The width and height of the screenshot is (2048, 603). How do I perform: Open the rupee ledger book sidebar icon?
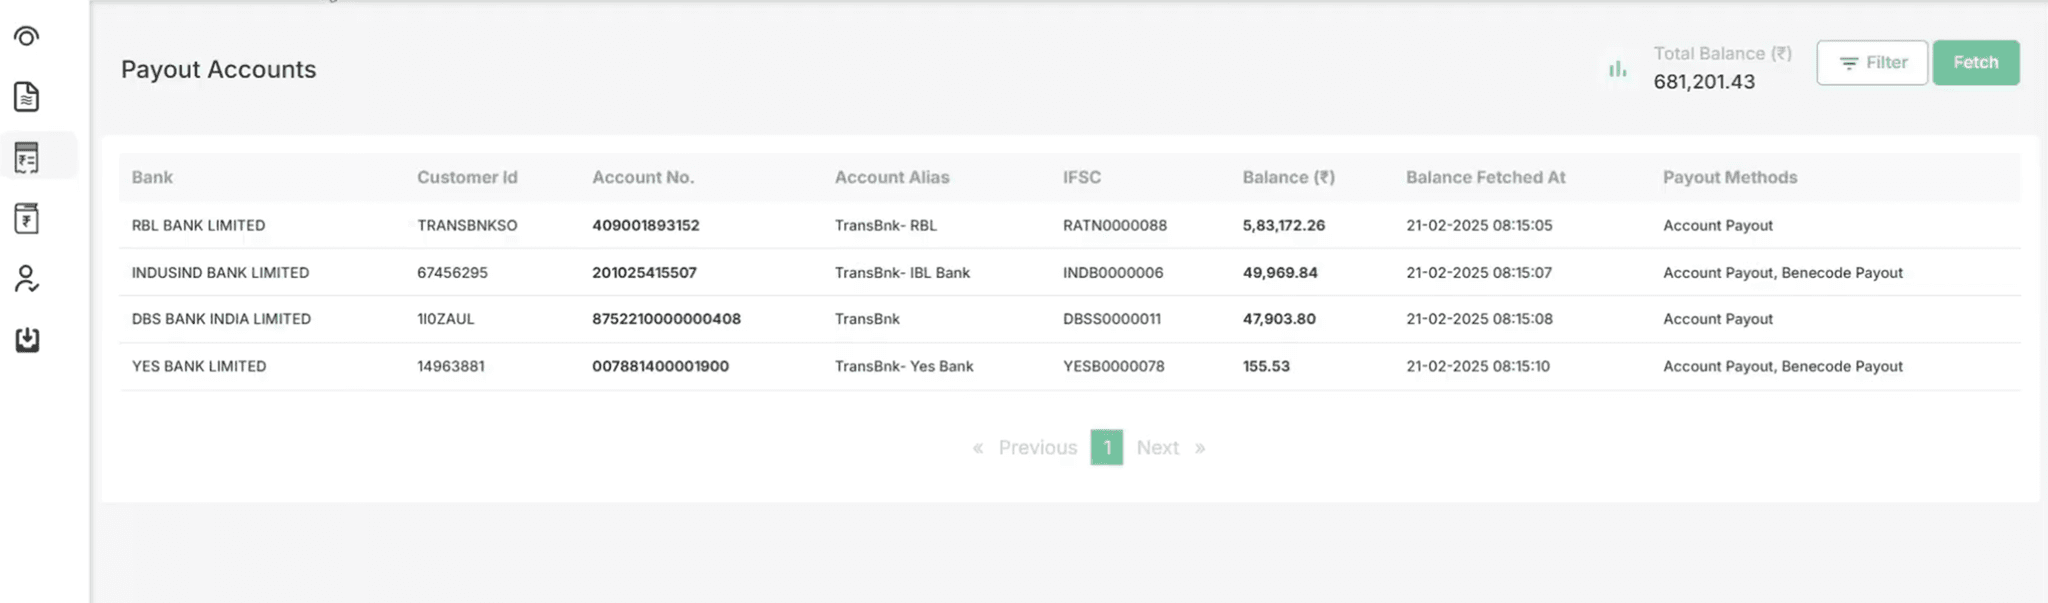[27, 218]
